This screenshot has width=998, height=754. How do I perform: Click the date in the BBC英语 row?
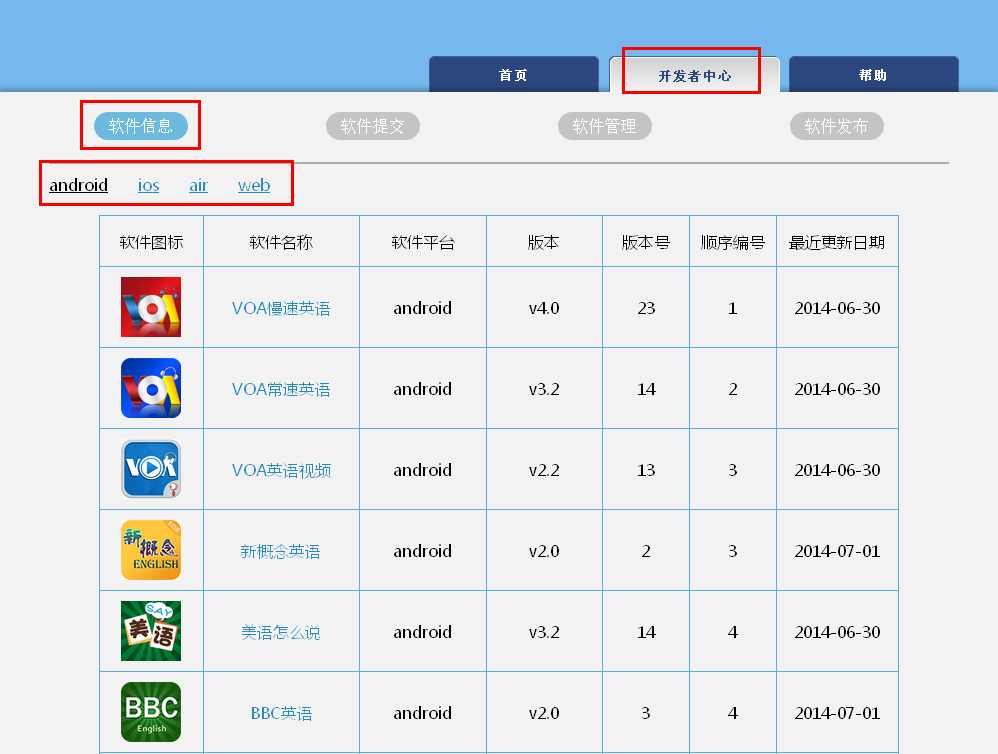tap(837, 713)
